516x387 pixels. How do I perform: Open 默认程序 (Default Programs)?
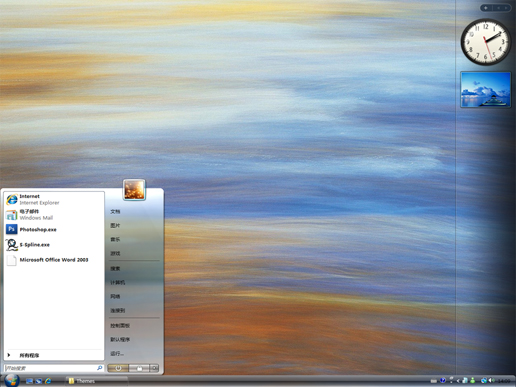[x=120, y=340]
